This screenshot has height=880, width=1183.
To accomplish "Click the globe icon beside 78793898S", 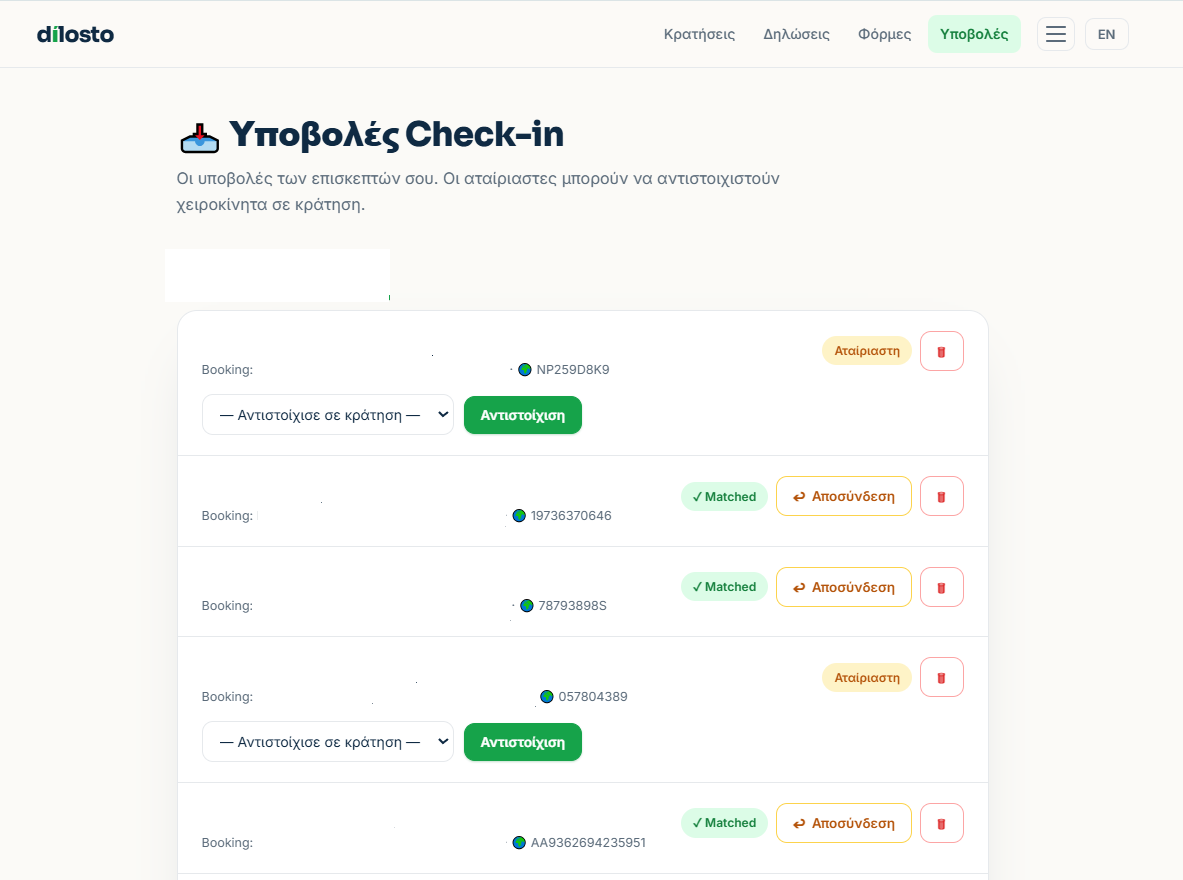I will pos(527,605).
